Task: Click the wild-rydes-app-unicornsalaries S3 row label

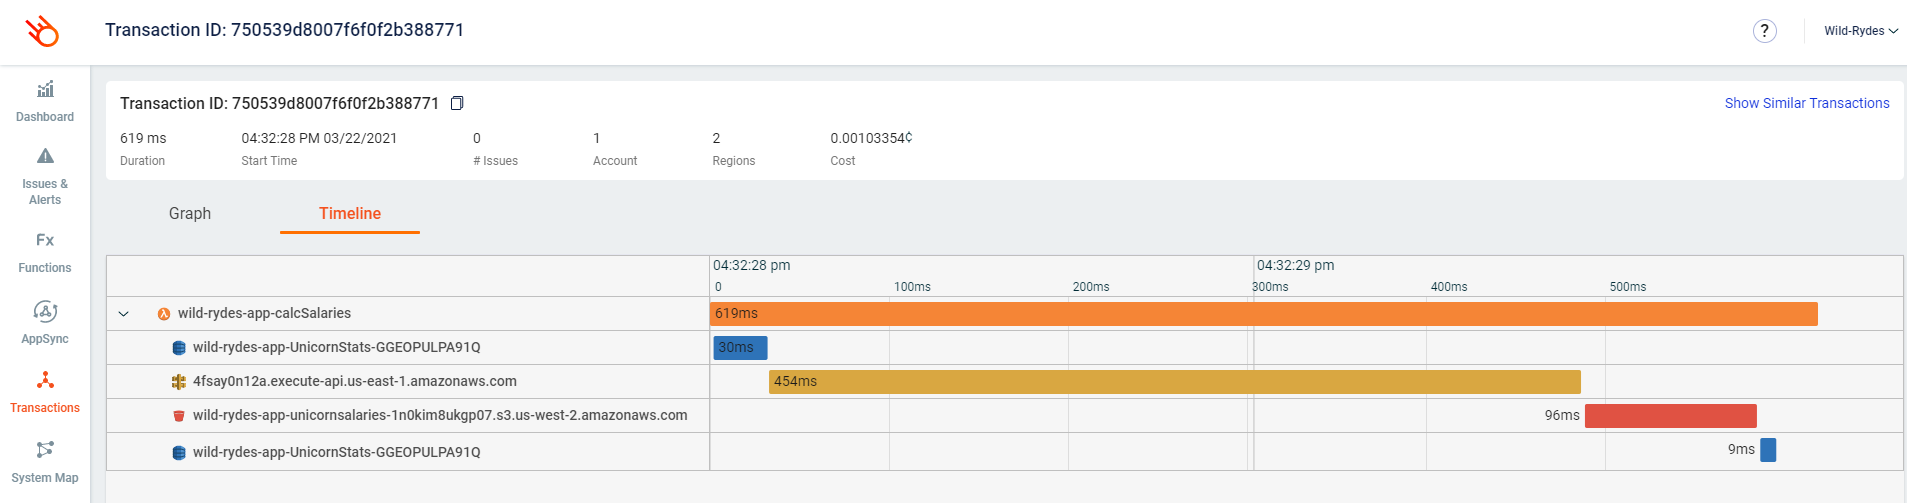Action: tap(440, 415)
